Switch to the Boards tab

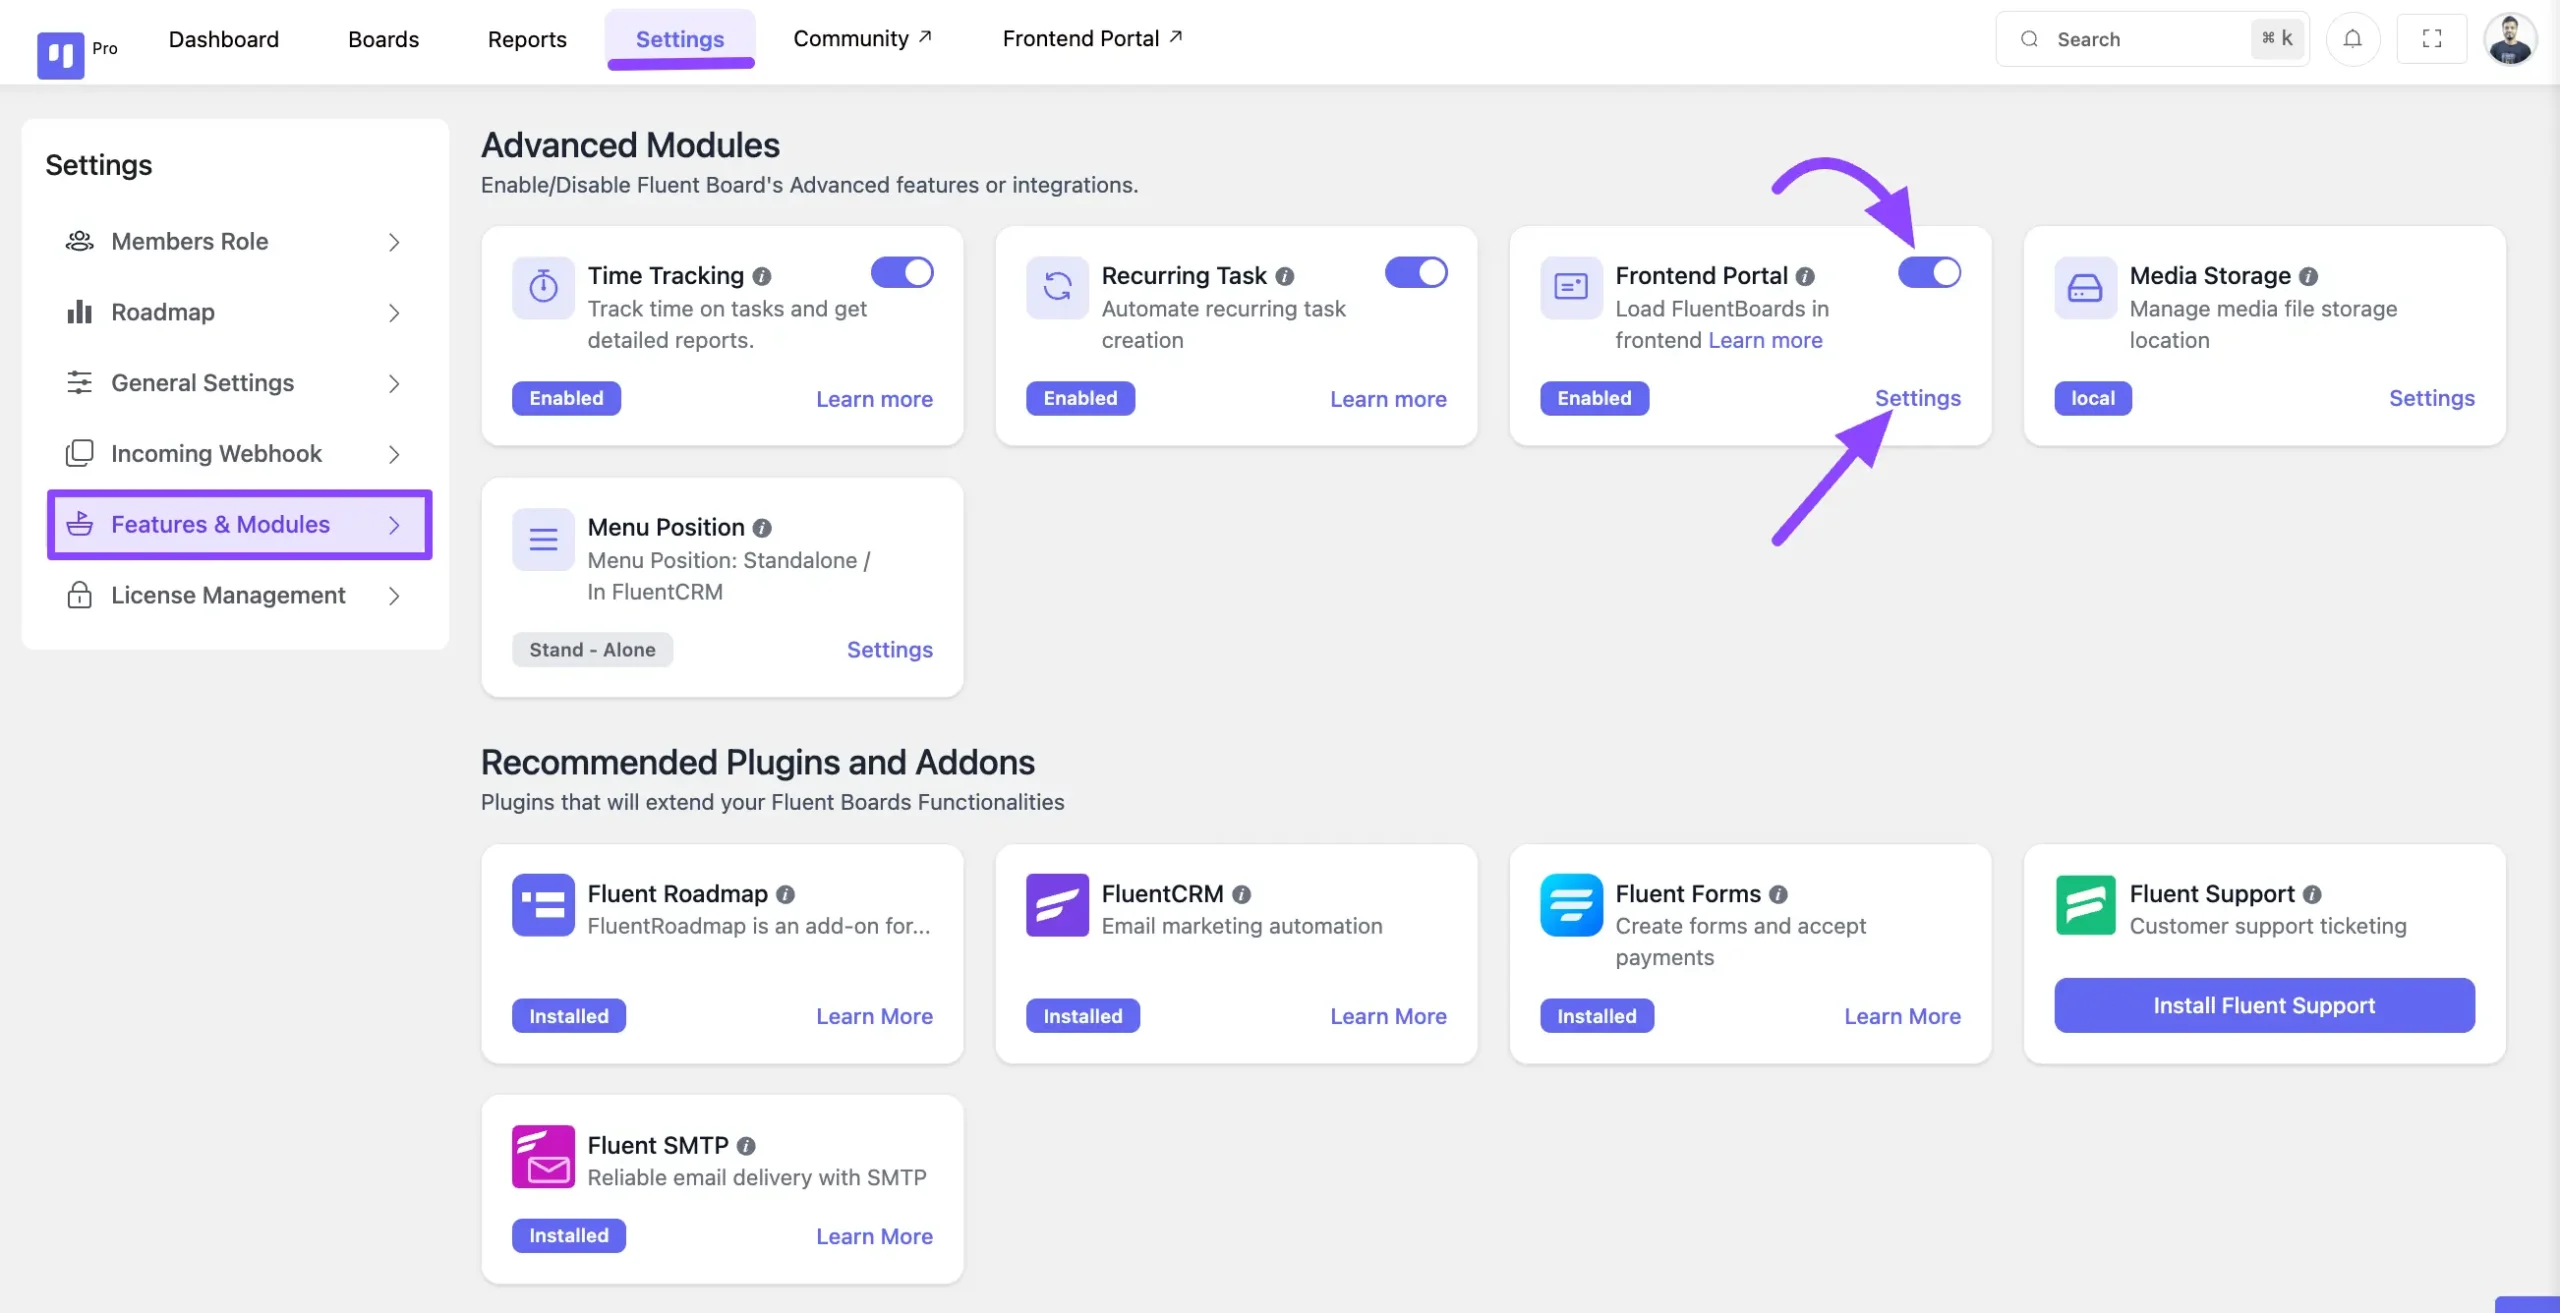coord(383,39)
